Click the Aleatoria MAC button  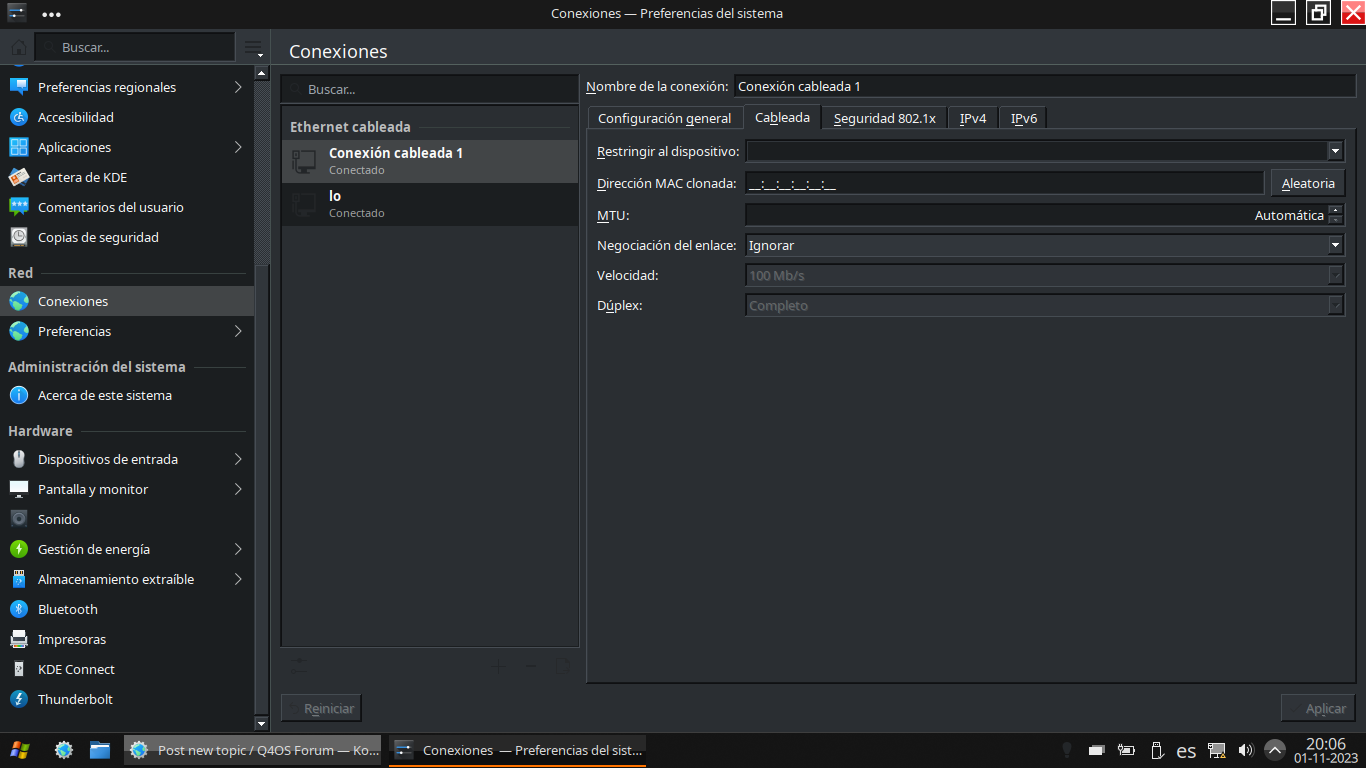click(1307, 183)
